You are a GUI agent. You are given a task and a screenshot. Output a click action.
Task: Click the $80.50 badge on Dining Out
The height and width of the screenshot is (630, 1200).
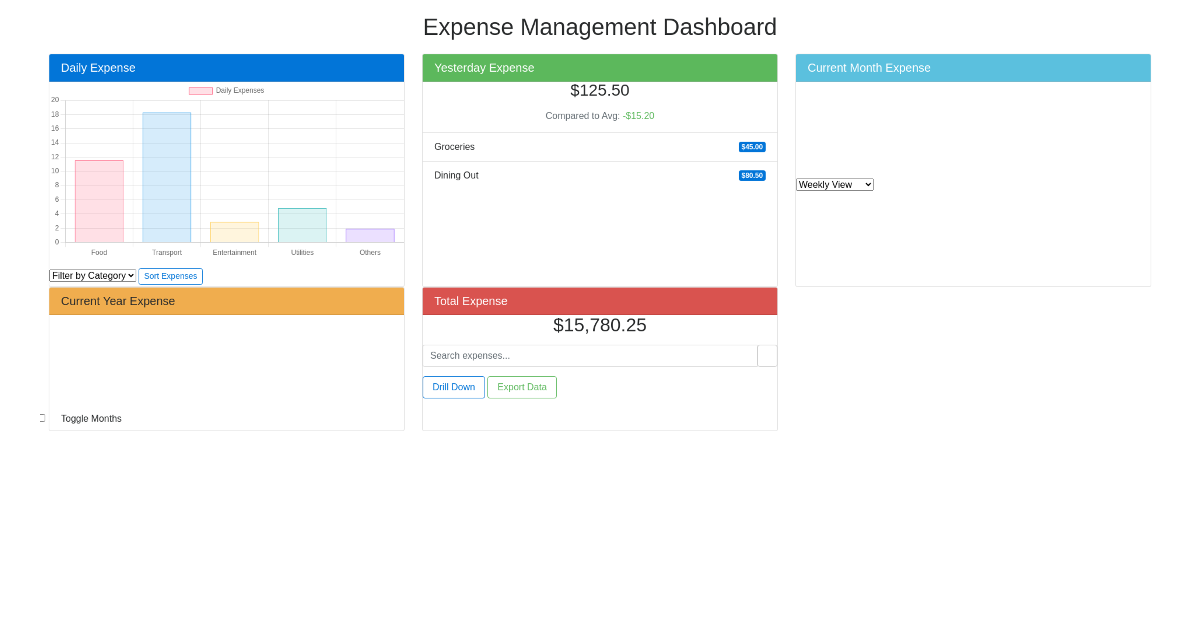pos(752,175)
